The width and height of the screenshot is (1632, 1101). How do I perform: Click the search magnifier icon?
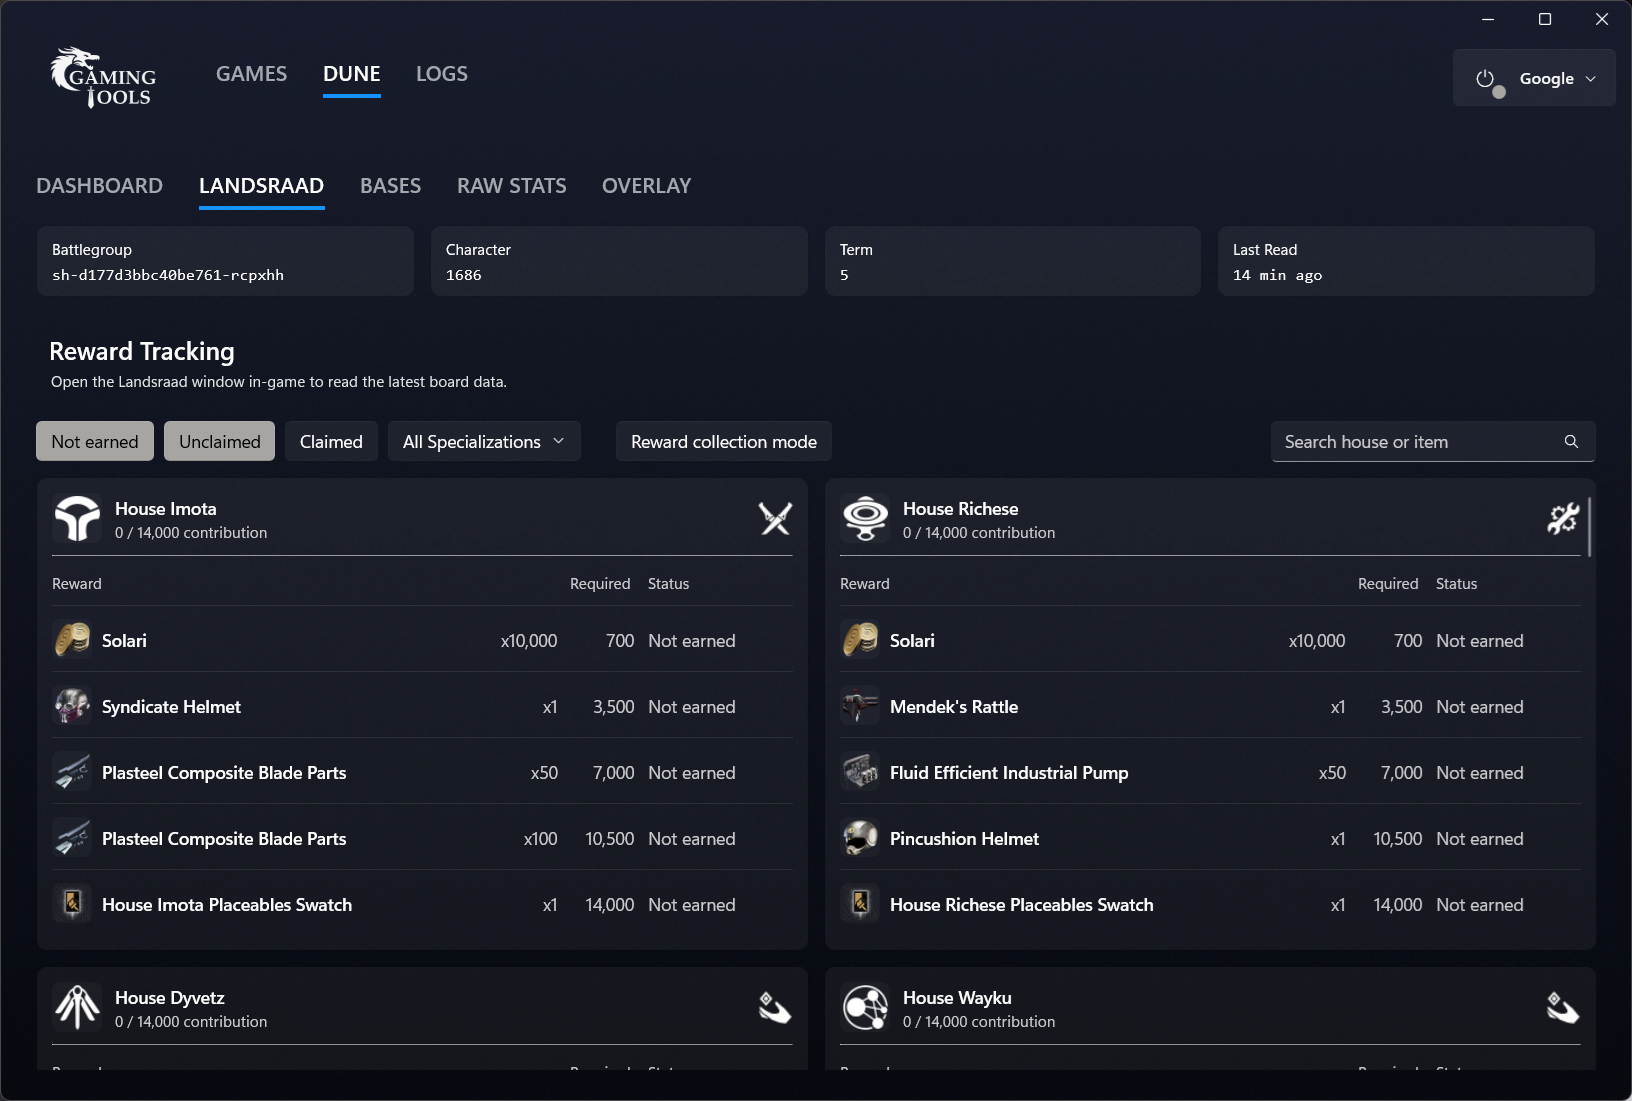point(1571,441)
